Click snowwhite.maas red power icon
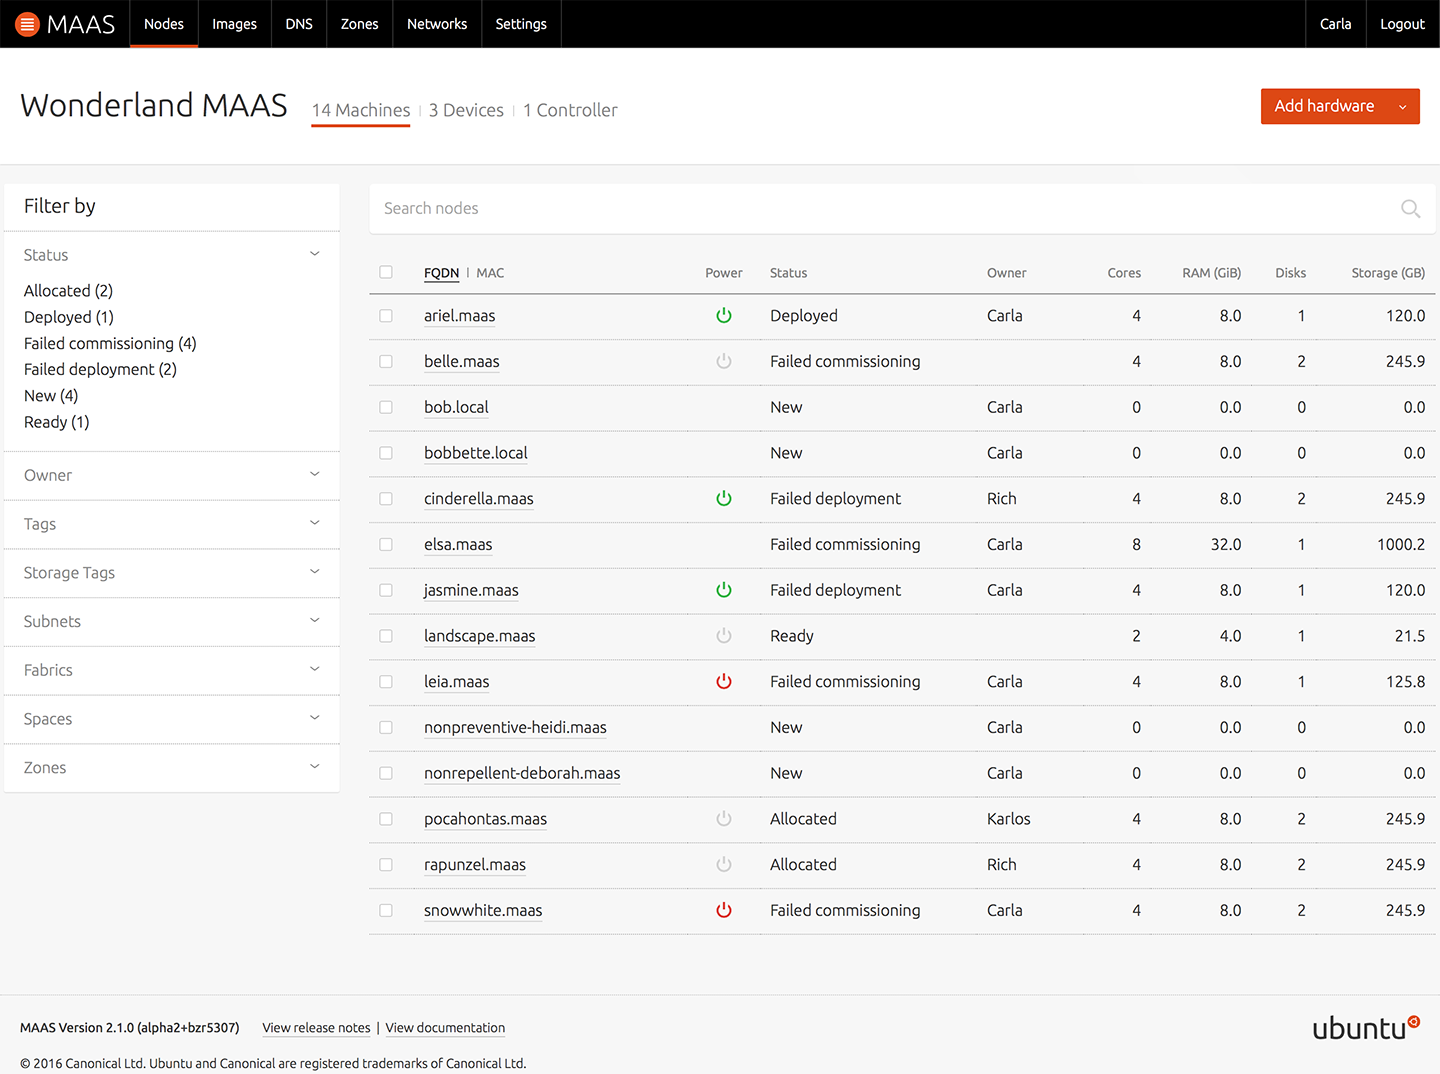Image resolution: width=1440 pixels, height=1074 pixels. [724, 910]
